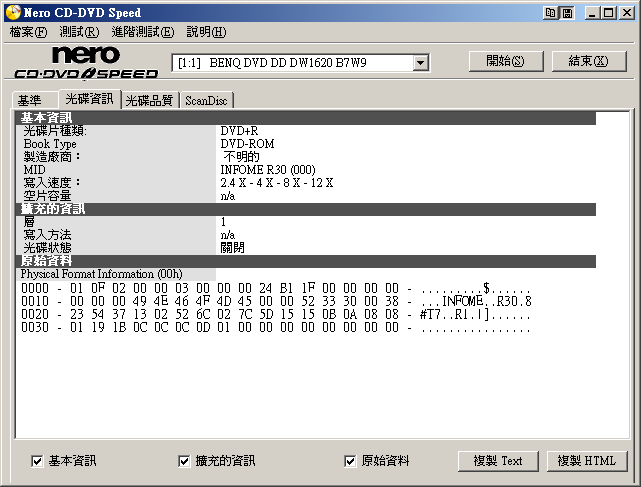
Task: Click the MID value INFOME R30 (000)
Action: click(x=268, y=170)
